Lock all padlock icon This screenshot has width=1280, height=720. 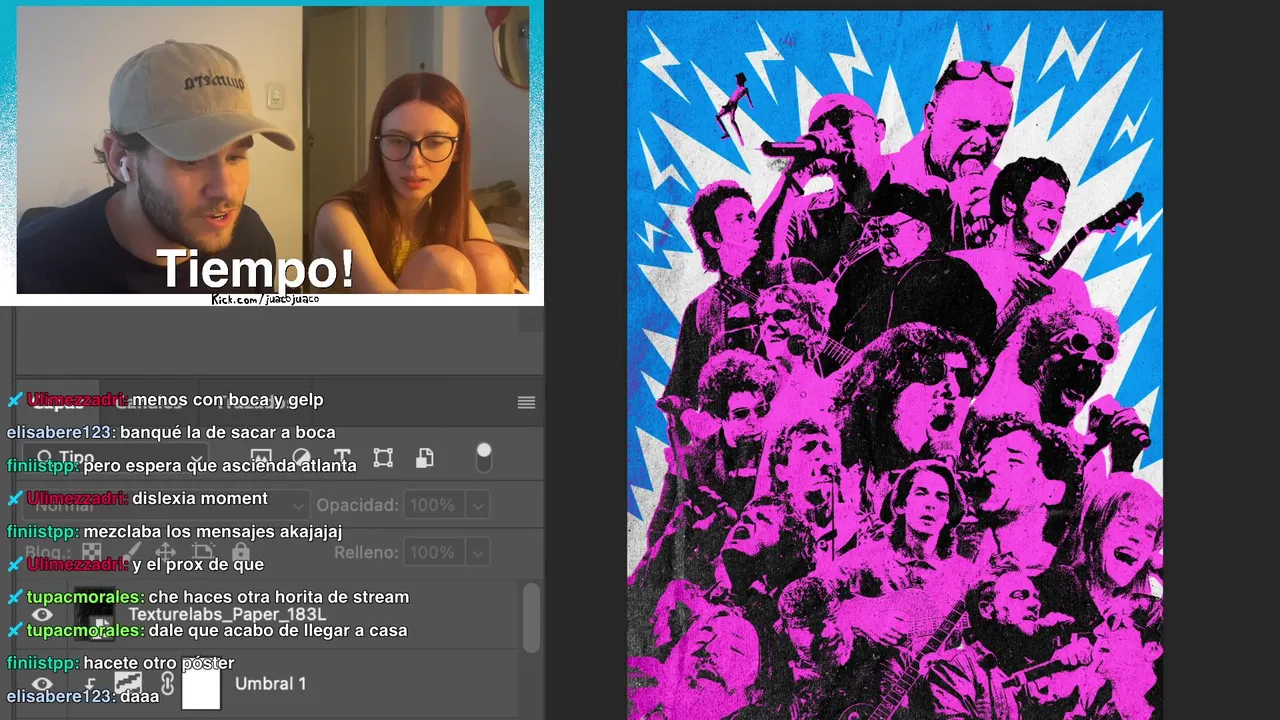point(240,552)
